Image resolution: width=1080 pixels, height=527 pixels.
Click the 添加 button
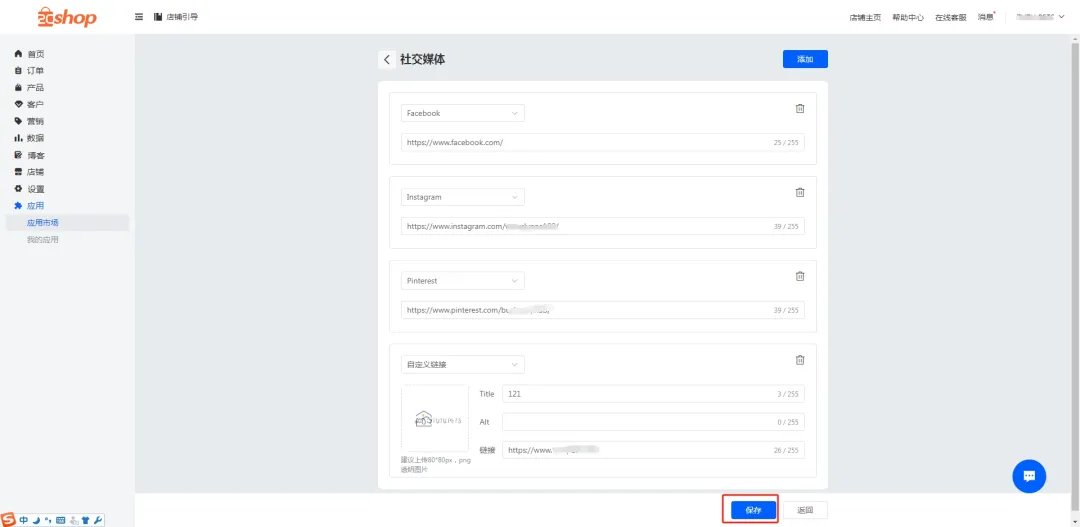click(x=805, y=59)
